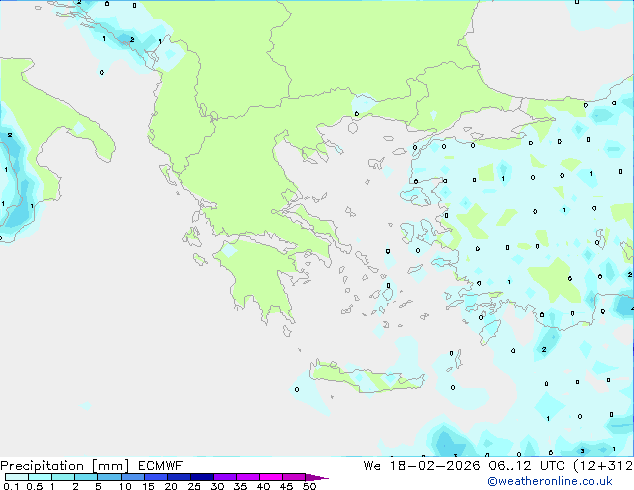Click the 'Precipitation' title text
The width and height of the screenshot is (634, 490).
pos(42,466)
